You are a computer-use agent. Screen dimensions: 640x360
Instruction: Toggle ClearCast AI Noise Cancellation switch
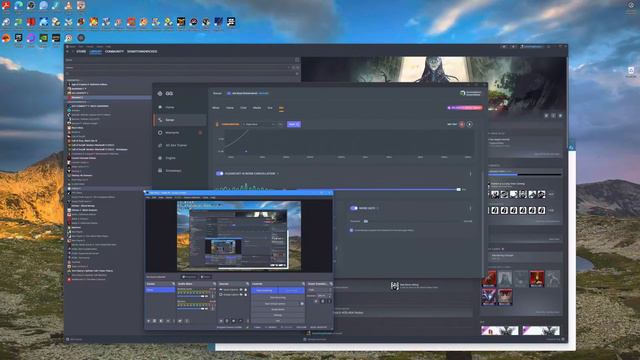pyautogui.click(x=219, y=173)
